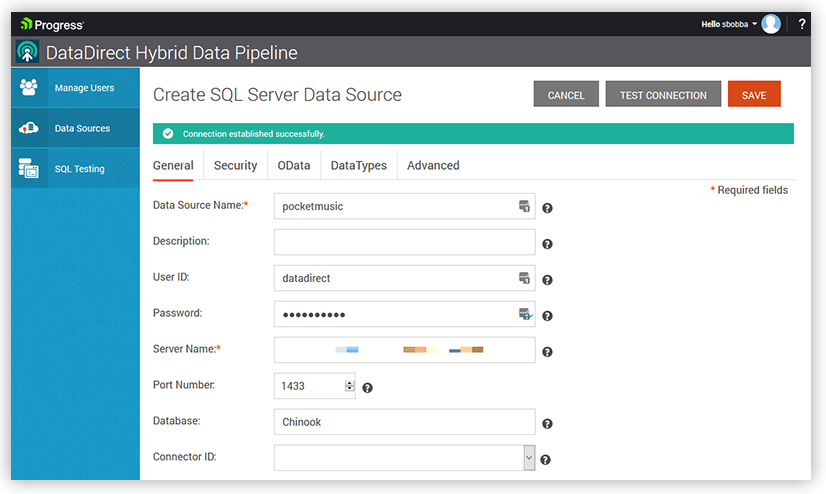Click the Password input field
This screenshot has width=826, height=494.
(x=405, y=314)
